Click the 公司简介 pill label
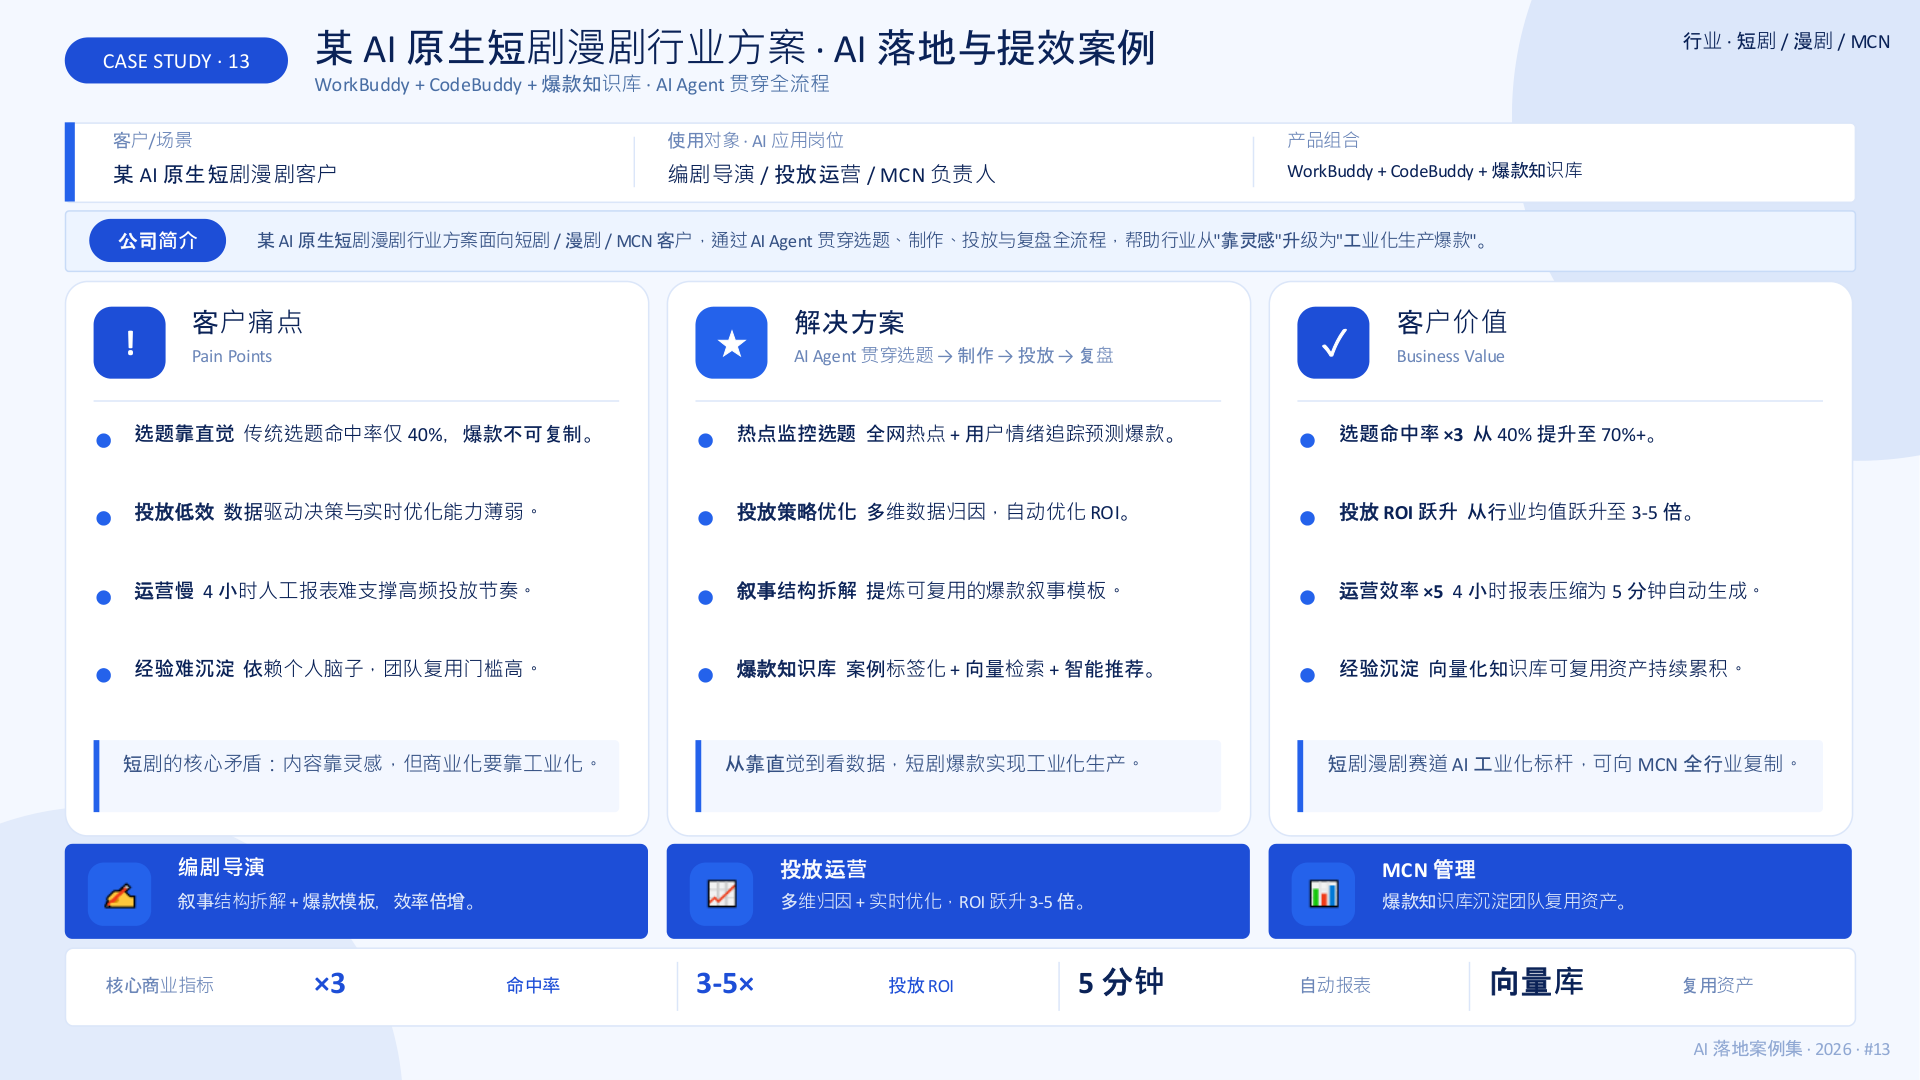The height and width of the screenshot is (1080, 1920). (x=157, y=241)
